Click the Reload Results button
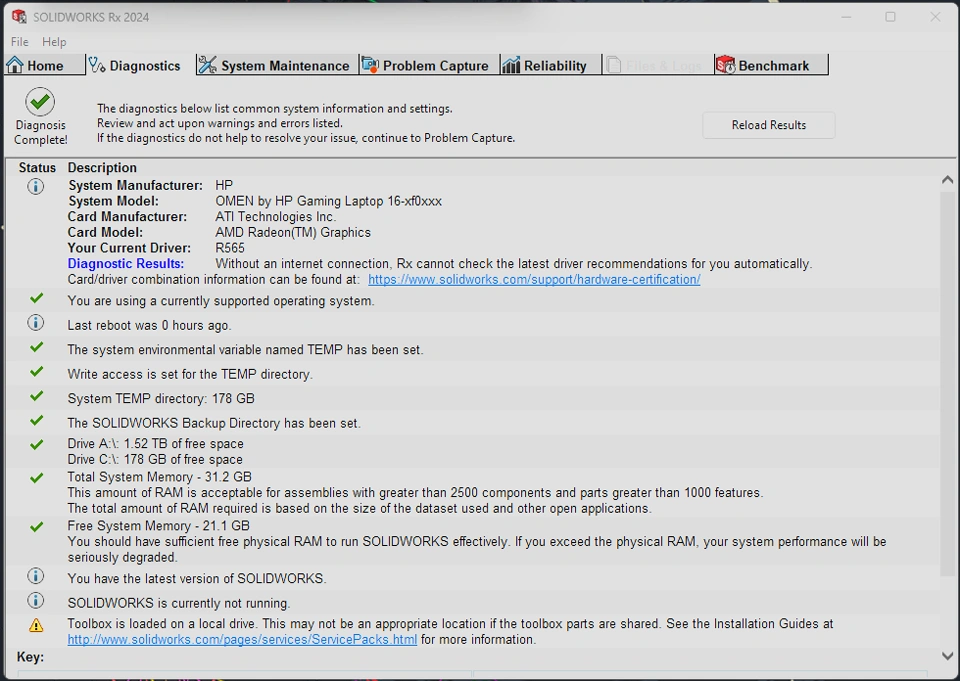Screen dimensions: 960x681 pos(768,125)
